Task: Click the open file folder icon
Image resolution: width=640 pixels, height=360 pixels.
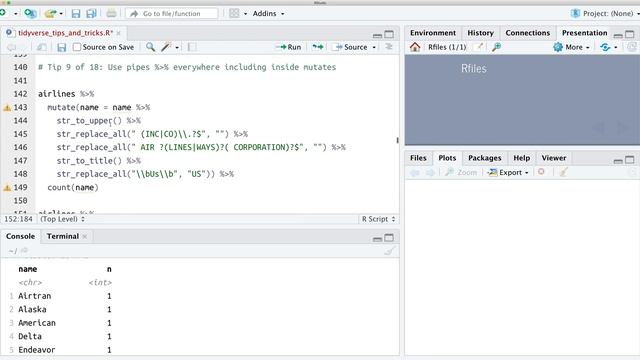Action: point(51,13)
